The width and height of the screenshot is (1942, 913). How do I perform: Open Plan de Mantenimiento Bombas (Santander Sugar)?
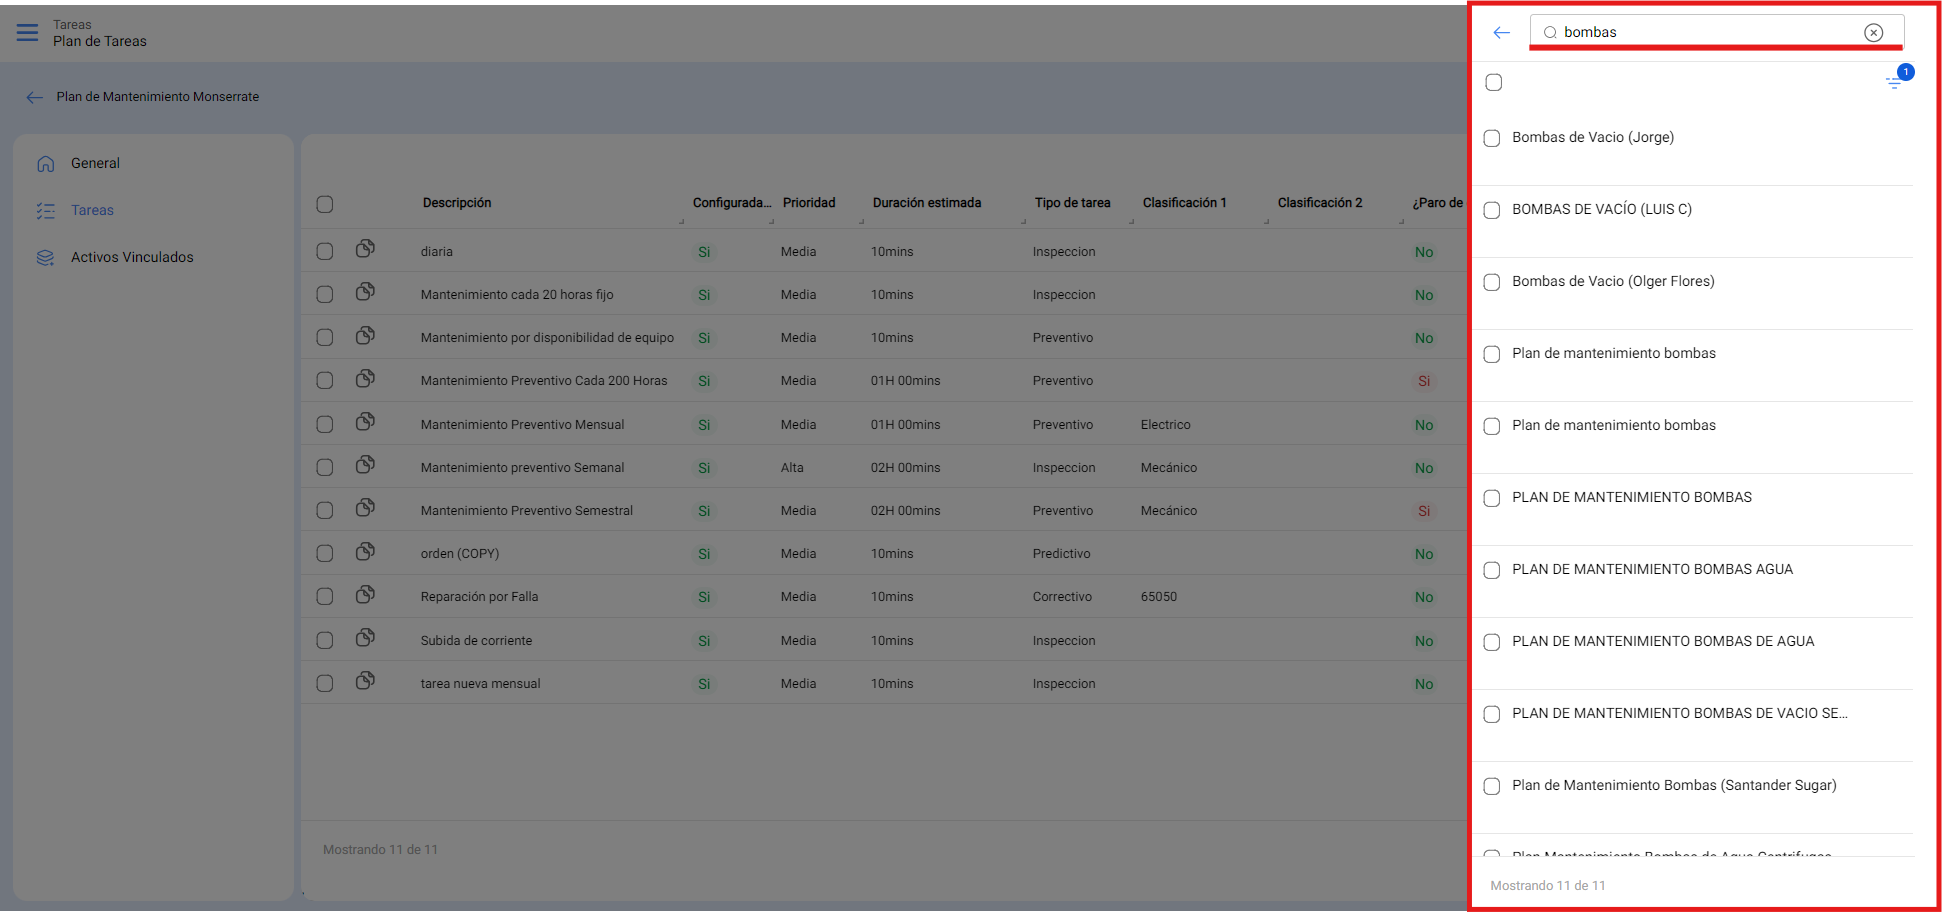tap(1673, 785)
